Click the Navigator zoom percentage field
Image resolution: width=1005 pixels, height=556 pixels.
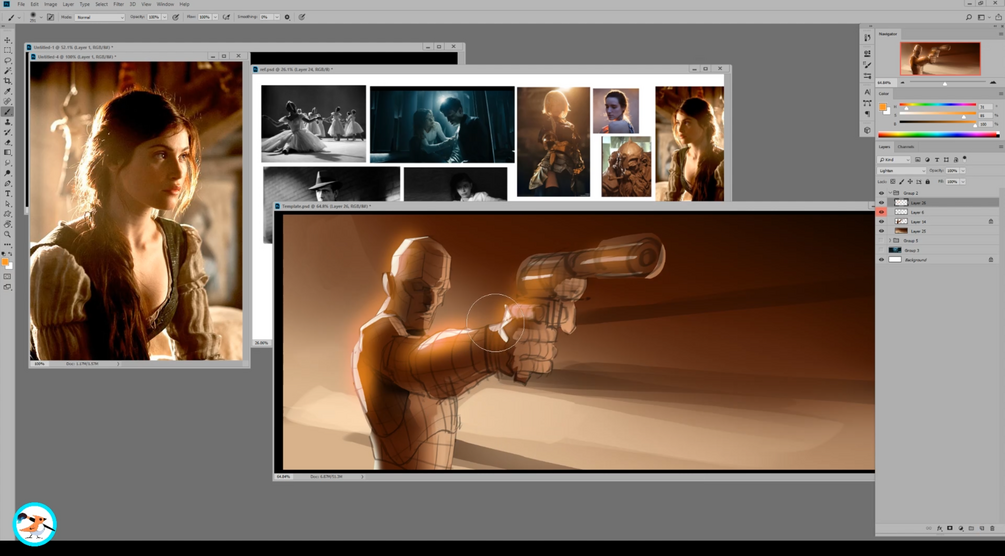[885, 83]
